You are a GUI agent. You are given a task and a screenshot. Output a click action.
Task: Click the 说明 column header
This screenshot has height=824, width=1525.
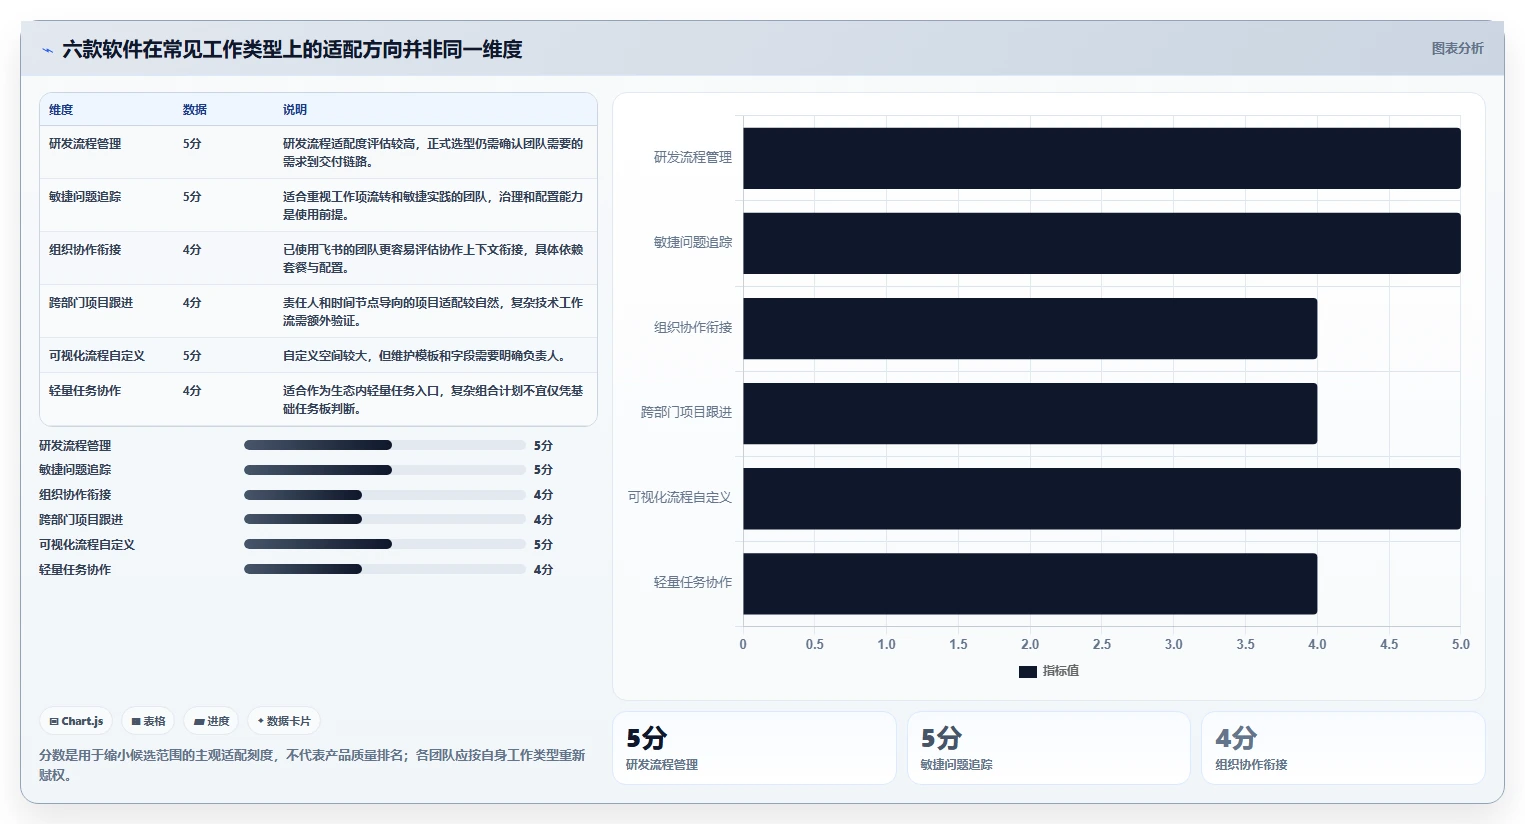point(295,110)
